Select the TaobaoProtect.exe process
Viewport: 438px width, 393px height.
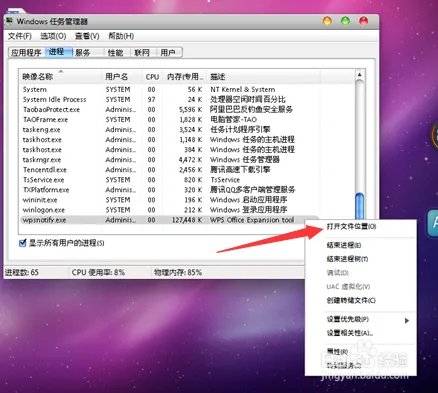(170, 109)
